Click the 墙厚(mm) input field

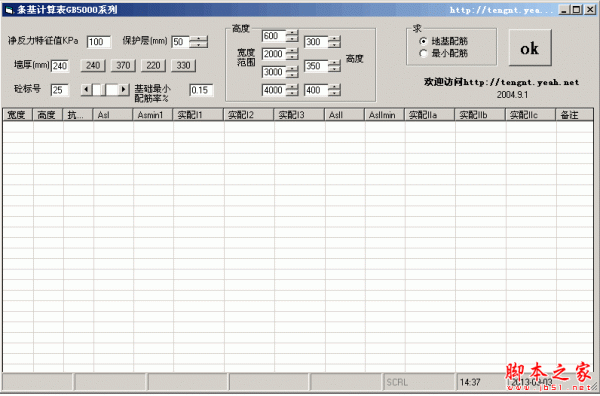[x=60, y=66]
